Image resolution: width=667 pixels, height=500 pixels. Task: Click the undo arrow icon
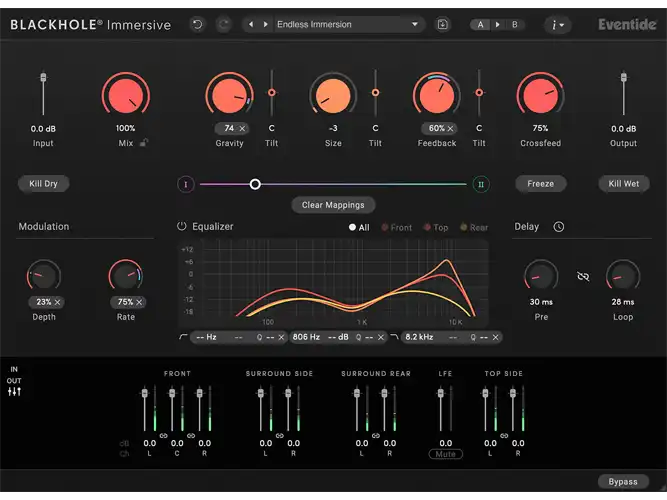point(197,25)
